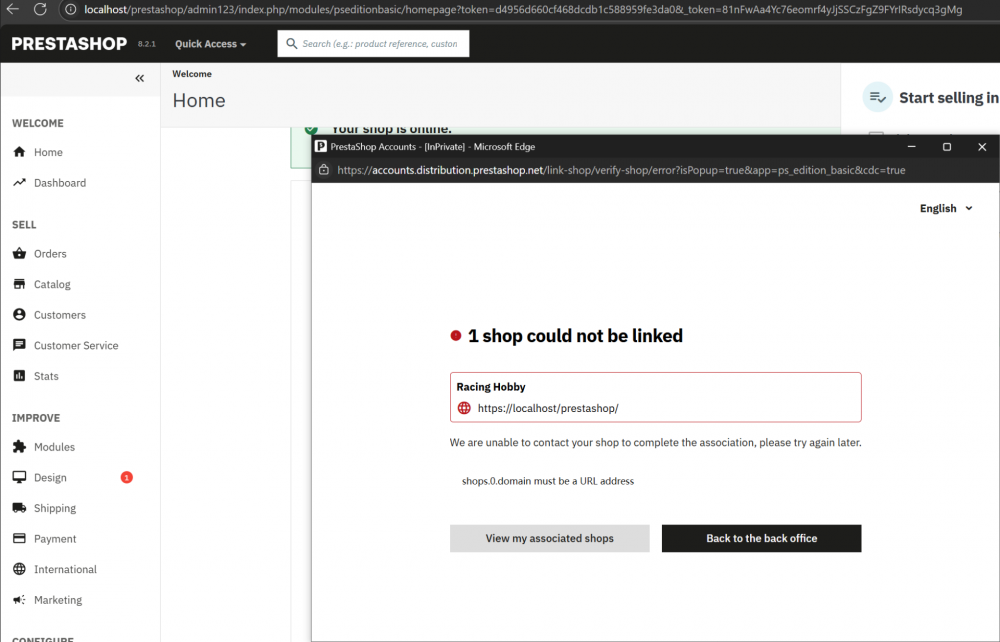This screenshot has width=1000, height=642.
Task: Open the Customers menu item
Action: click(x=59, y=315)
